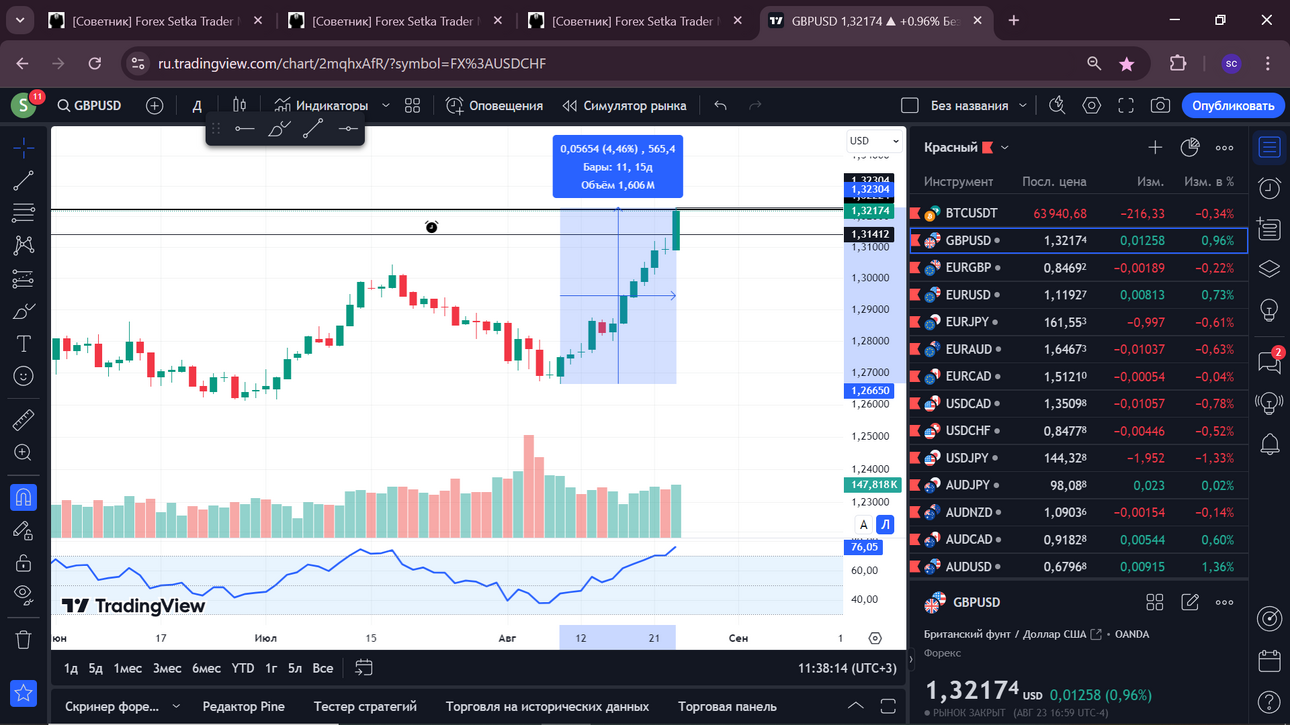Click the trash remove objects icon
1290x725 pixels.
[24, 639]
